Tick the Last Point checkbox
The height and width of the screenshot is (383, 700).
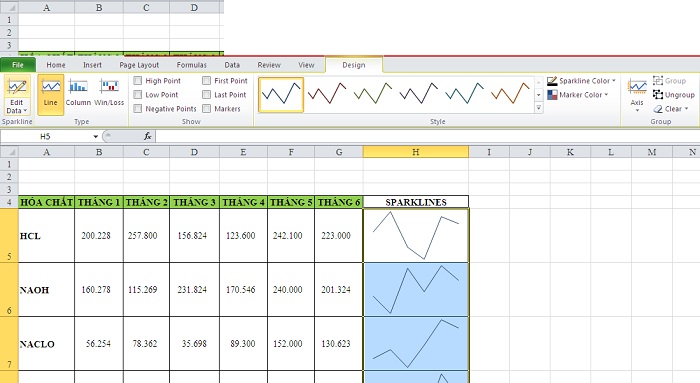pyautogui.click(x=206, y=95)
